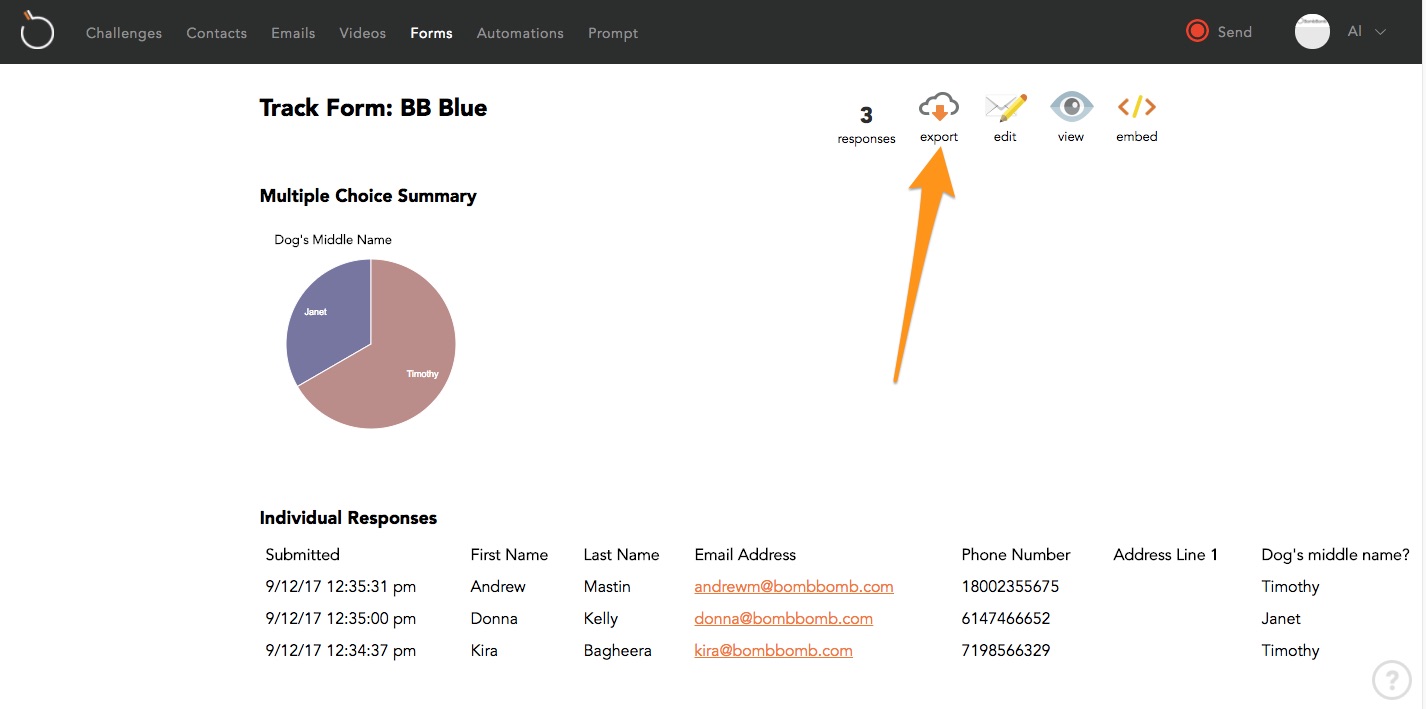1426x709 pixels.
Task: Click the Last Name column header
Action: 621,555
